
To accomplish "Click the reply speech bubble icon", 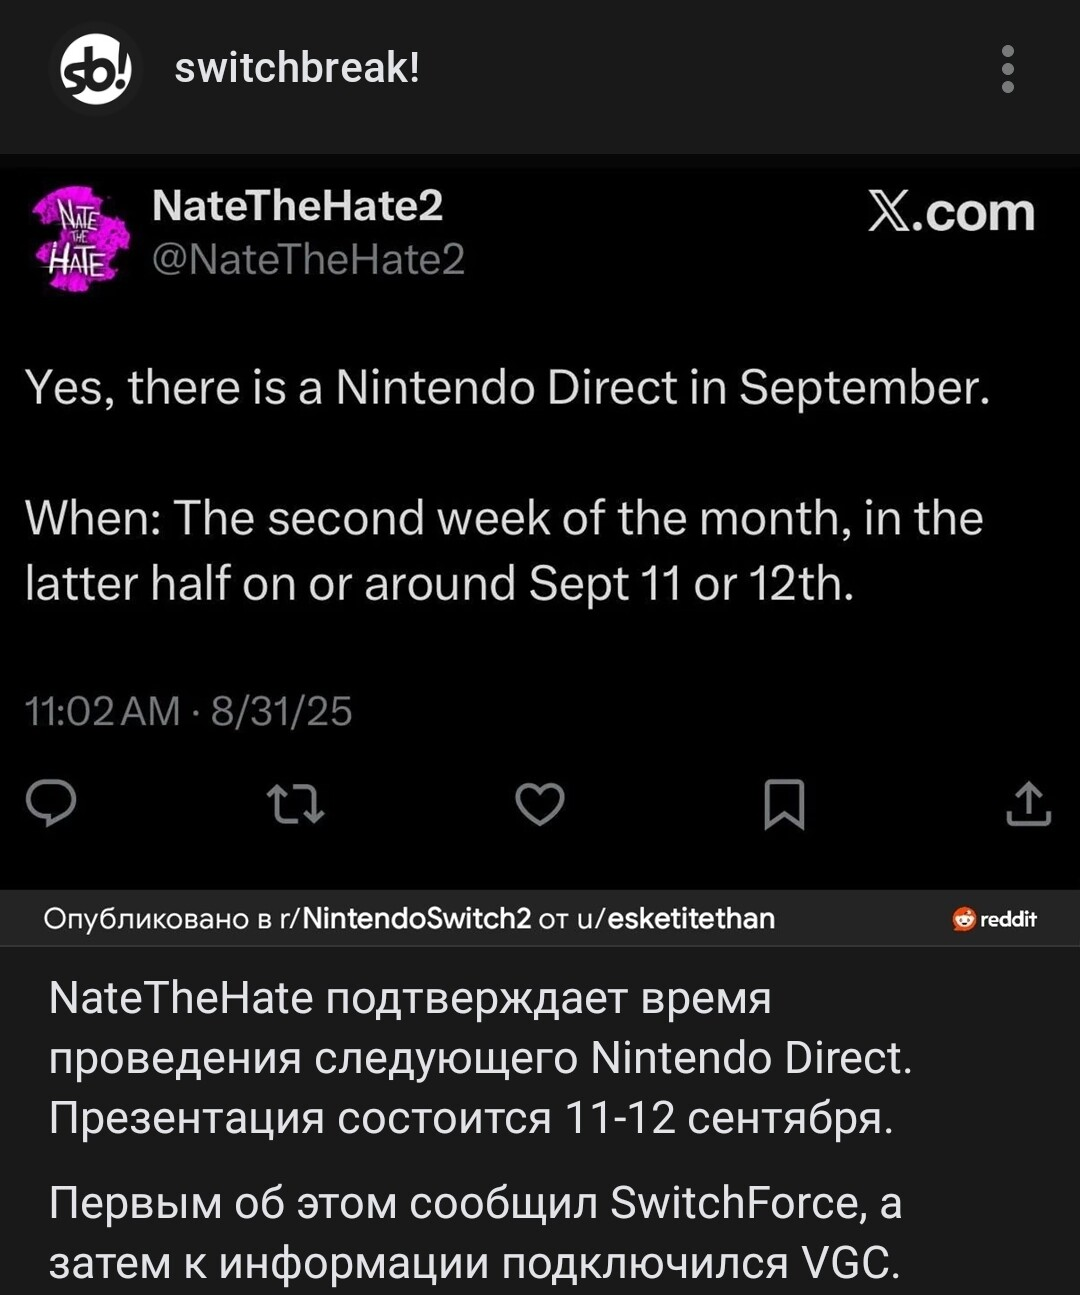I will (x=51, y=804).
